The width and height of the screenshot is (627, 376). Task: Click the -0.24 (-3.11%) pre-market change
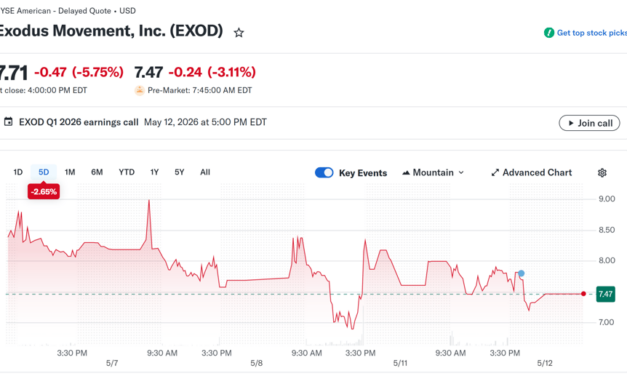pyautogui.click(x=212, y=72)
